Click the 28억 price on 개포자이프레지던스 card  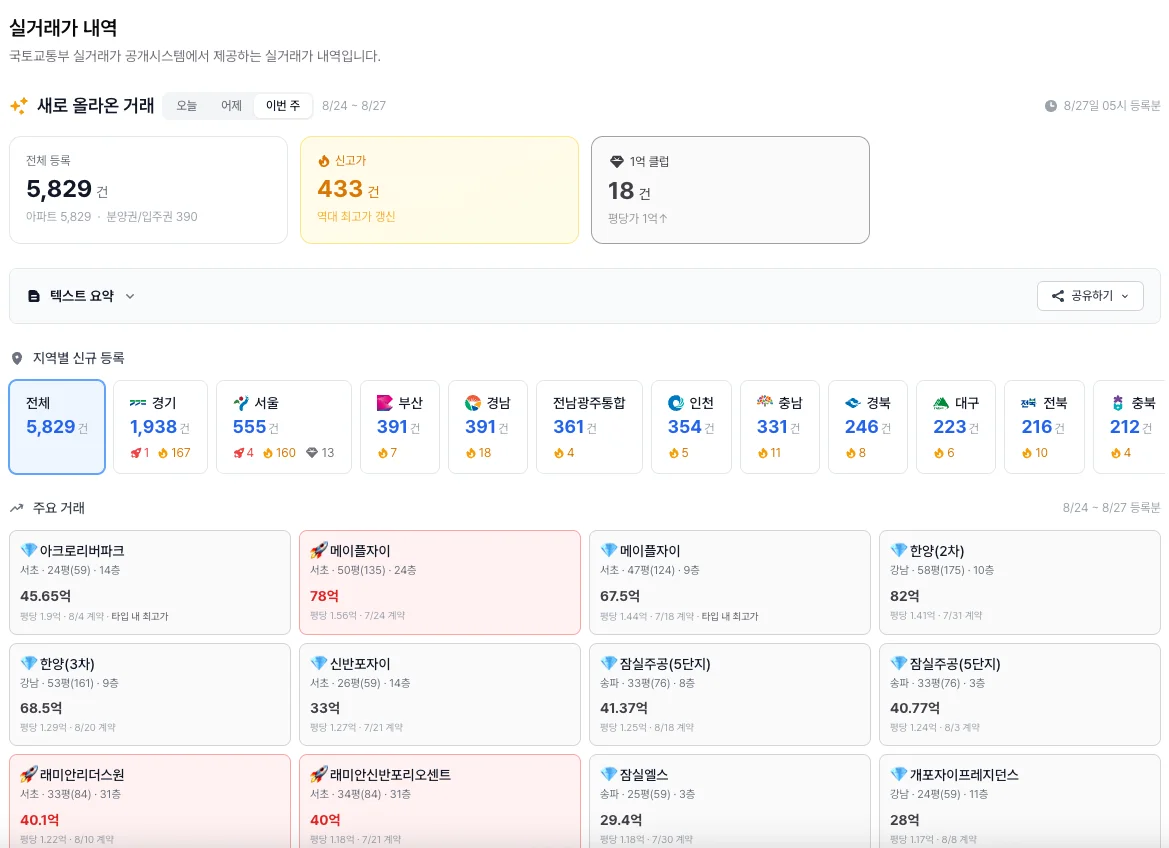tap(904, 820)
